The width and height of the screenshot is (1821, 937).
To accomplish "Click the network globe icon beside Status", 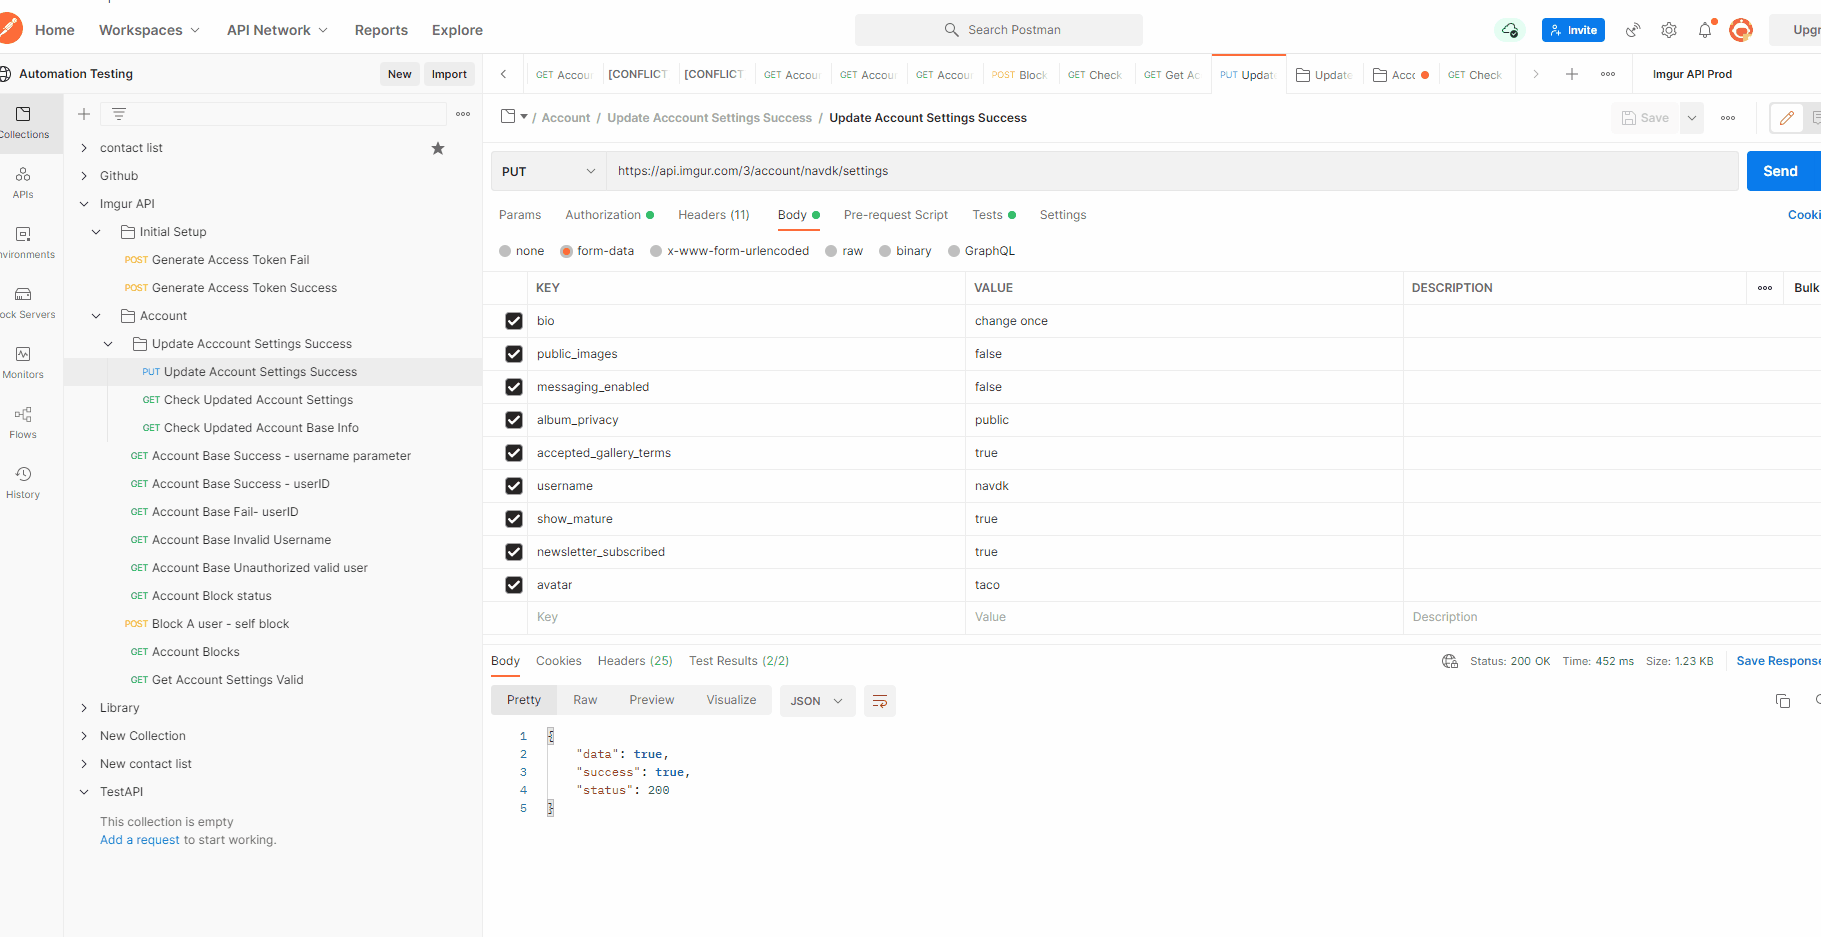I will pyautogui.click(x=1450, y=661).
